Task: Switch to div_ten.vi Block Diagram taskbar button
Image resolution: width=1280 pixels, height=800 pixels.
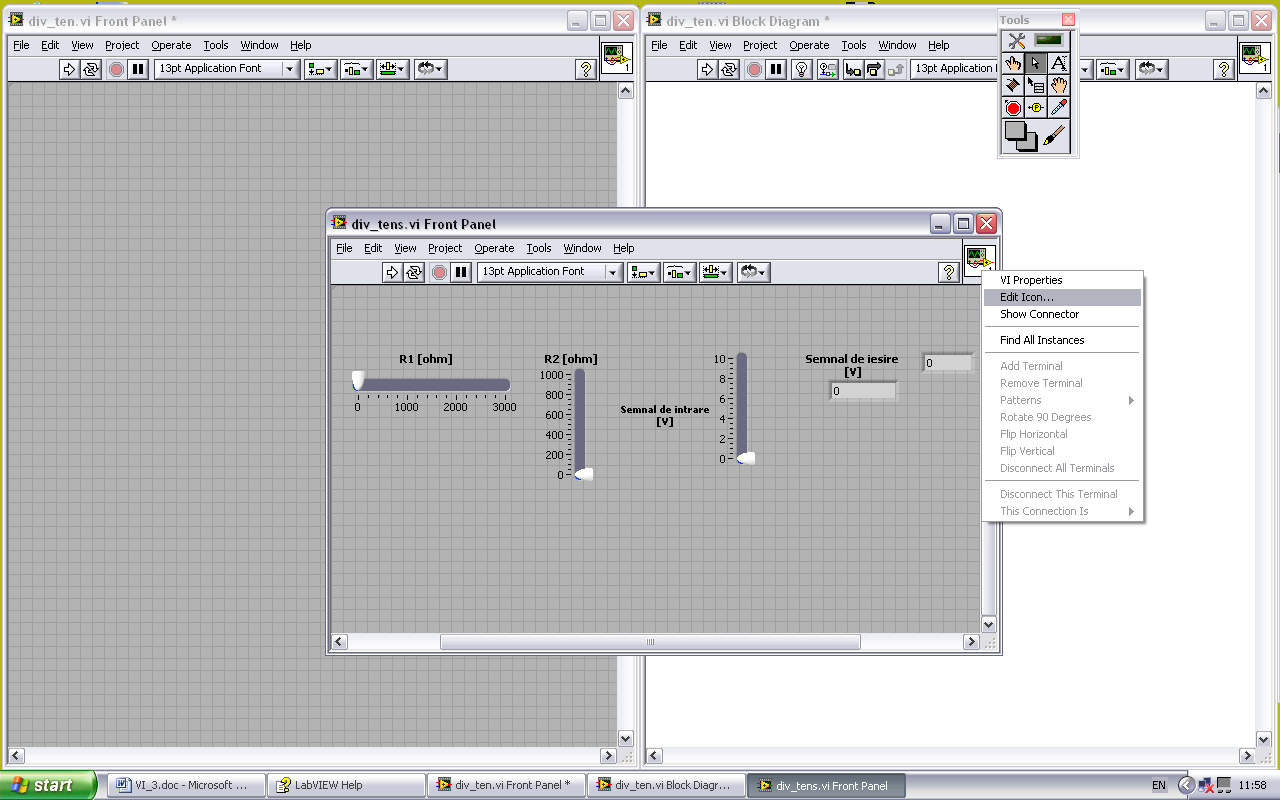Action: (x=667, y=785)
